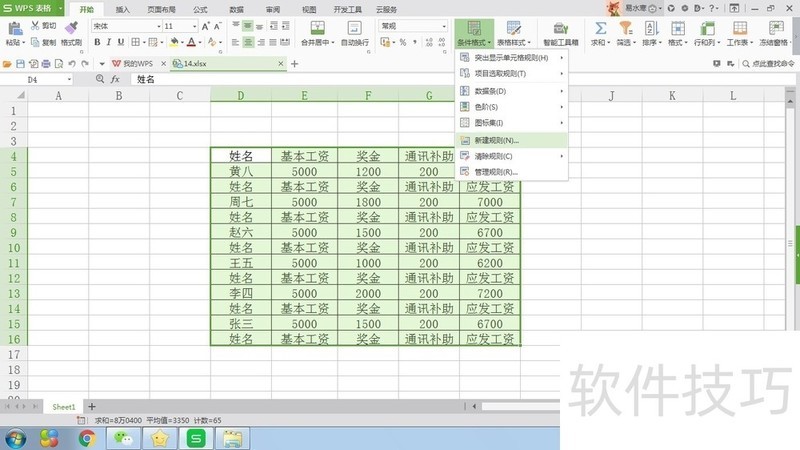
Task: Apply the red font color A
Action: pos(191,42)
